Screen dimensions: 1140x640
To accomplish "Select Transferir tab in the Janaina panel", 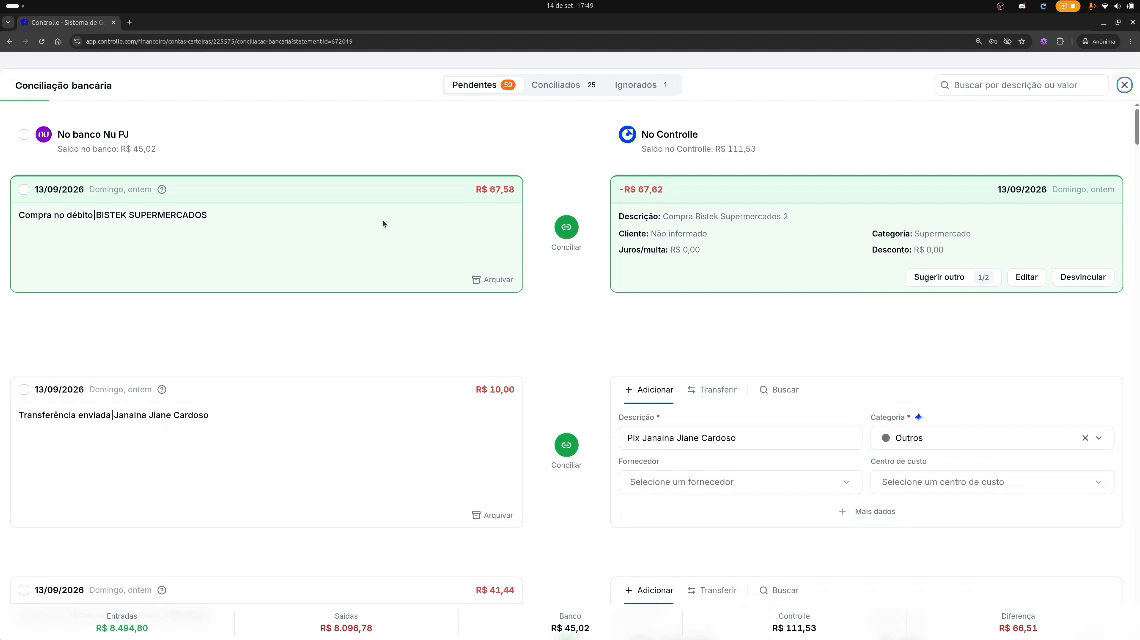I will pos(712,390).
